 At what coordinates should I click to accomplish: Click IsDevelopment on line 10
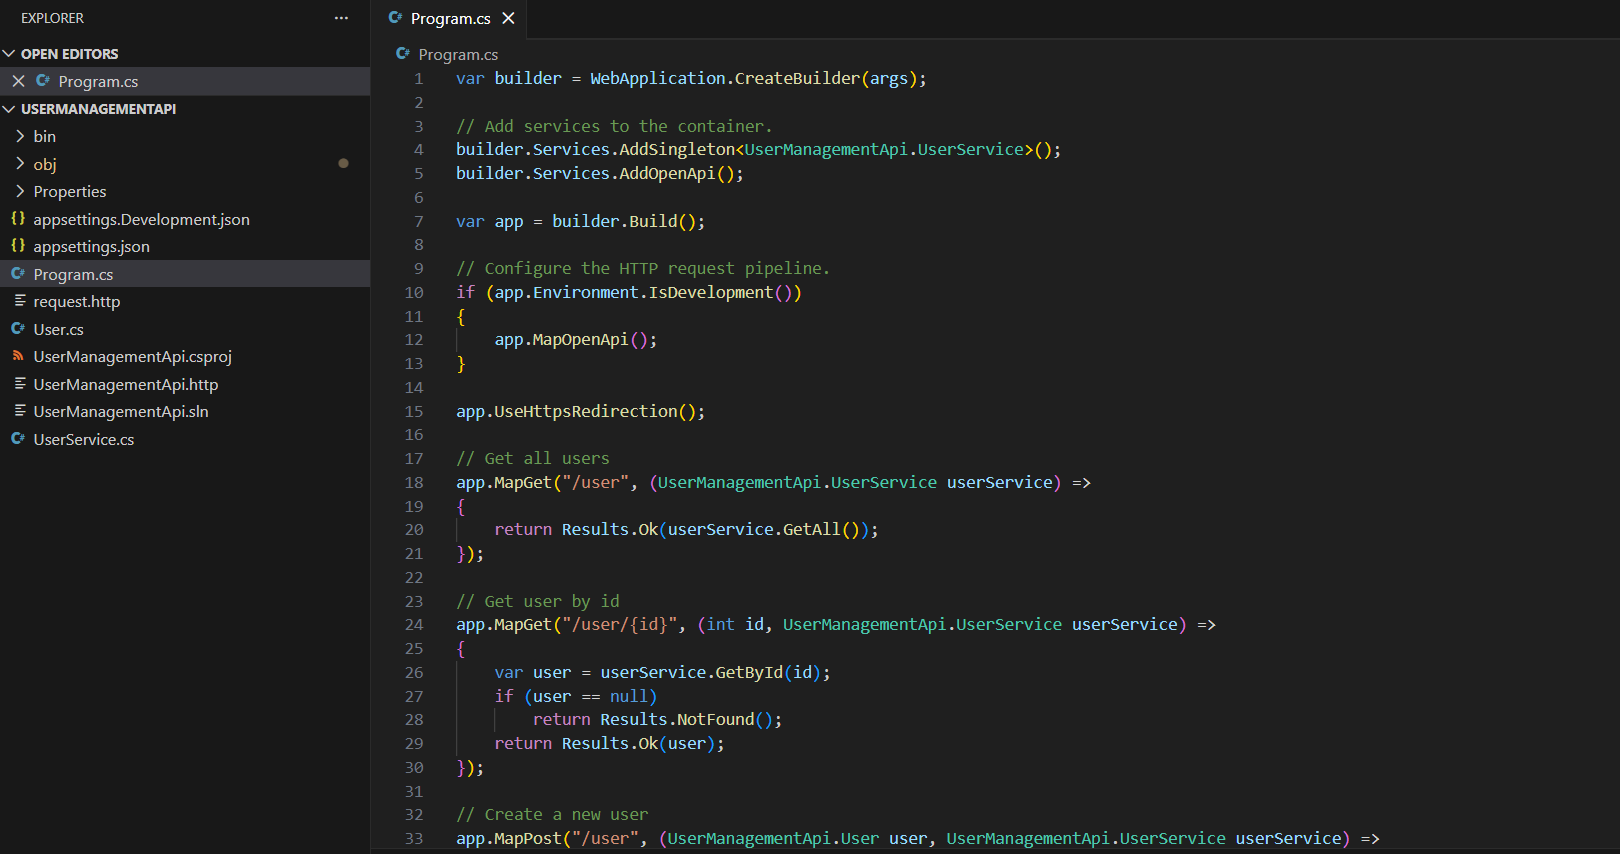tap(711, 292)
